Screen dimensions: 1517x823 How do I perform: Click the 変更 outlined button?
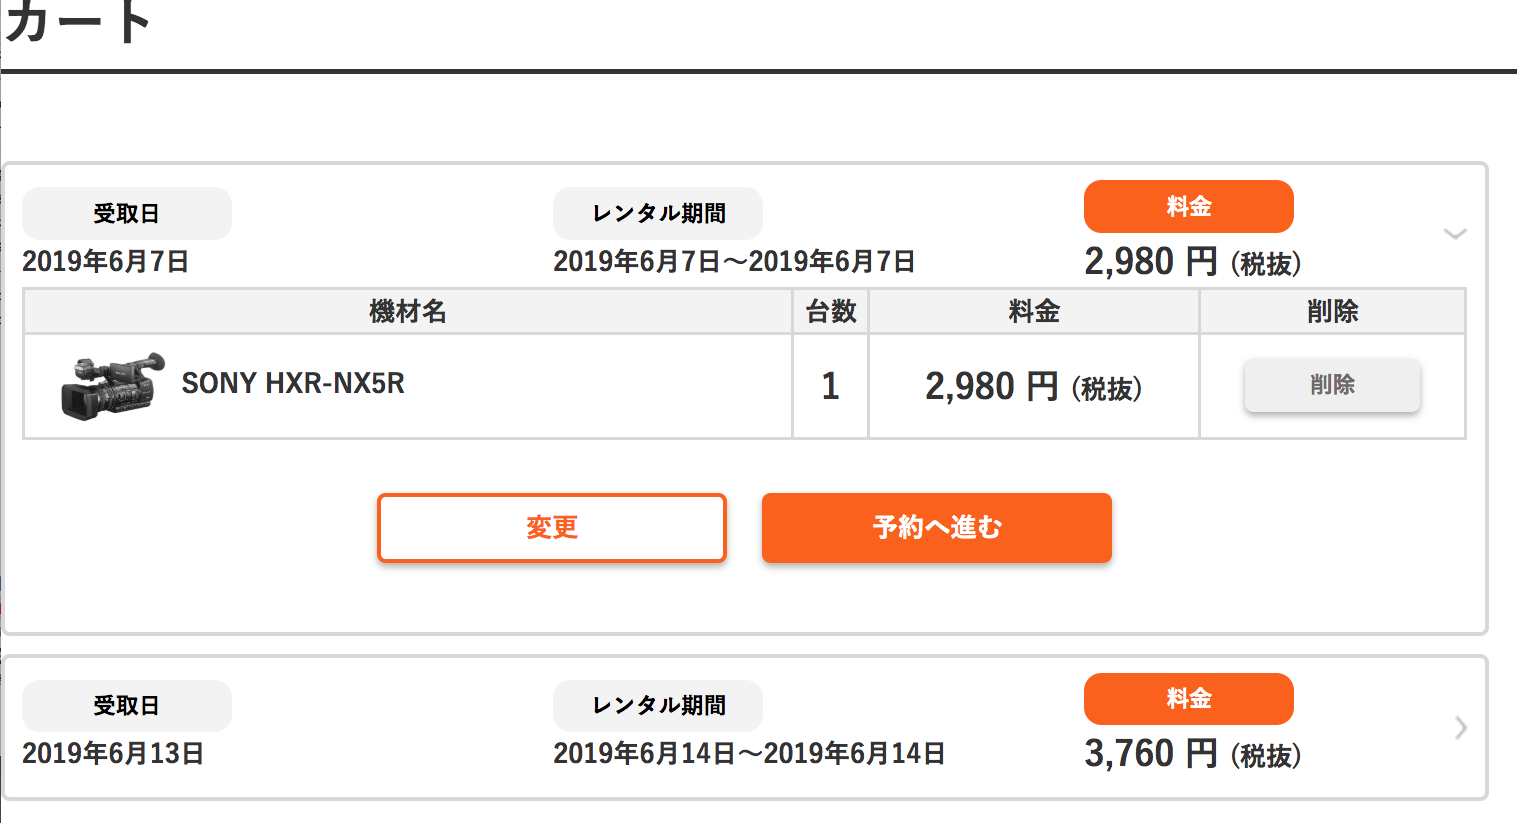[552, 528]
